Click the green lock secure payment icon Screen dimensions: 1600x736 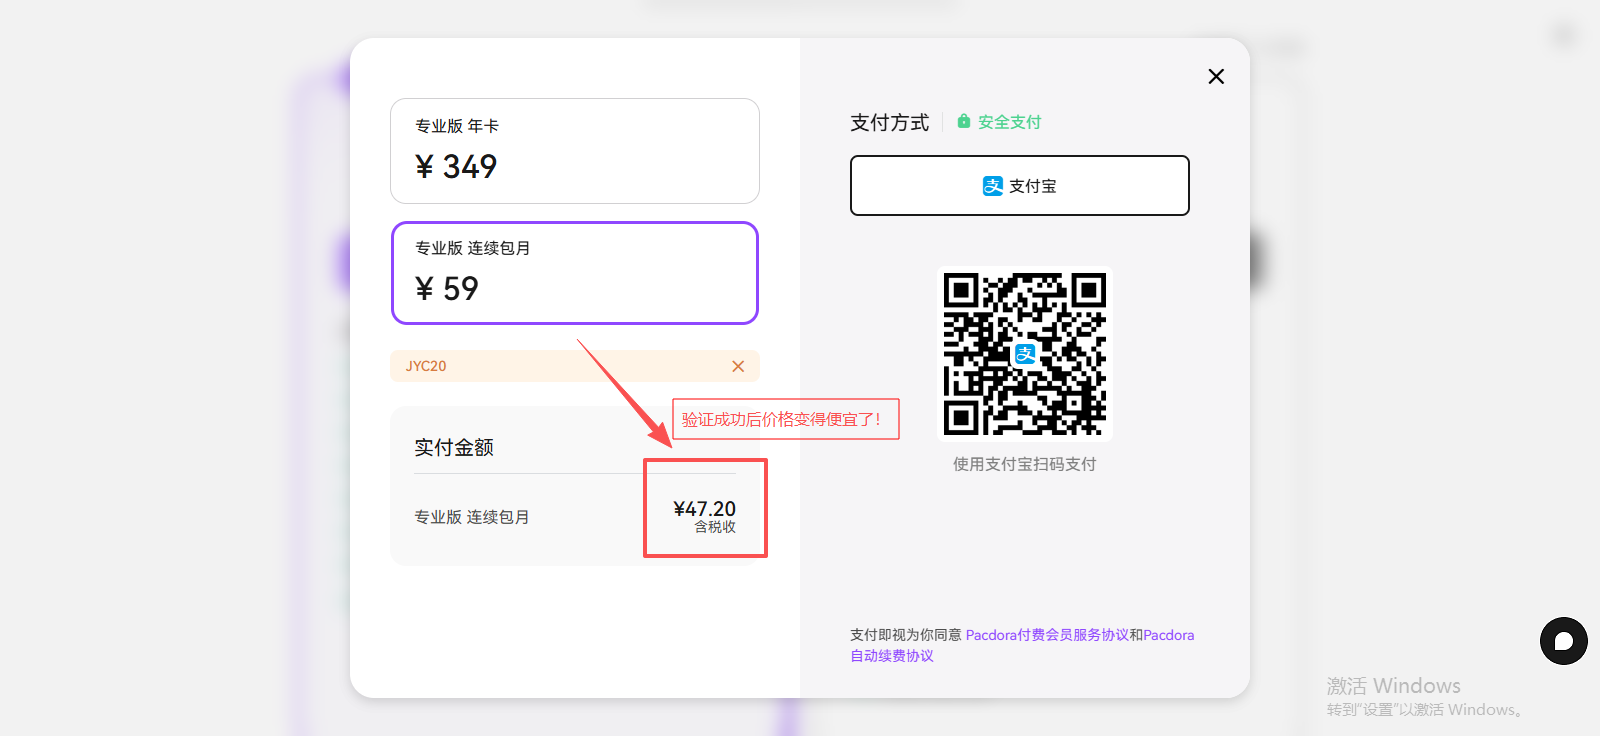click(964, 121)
